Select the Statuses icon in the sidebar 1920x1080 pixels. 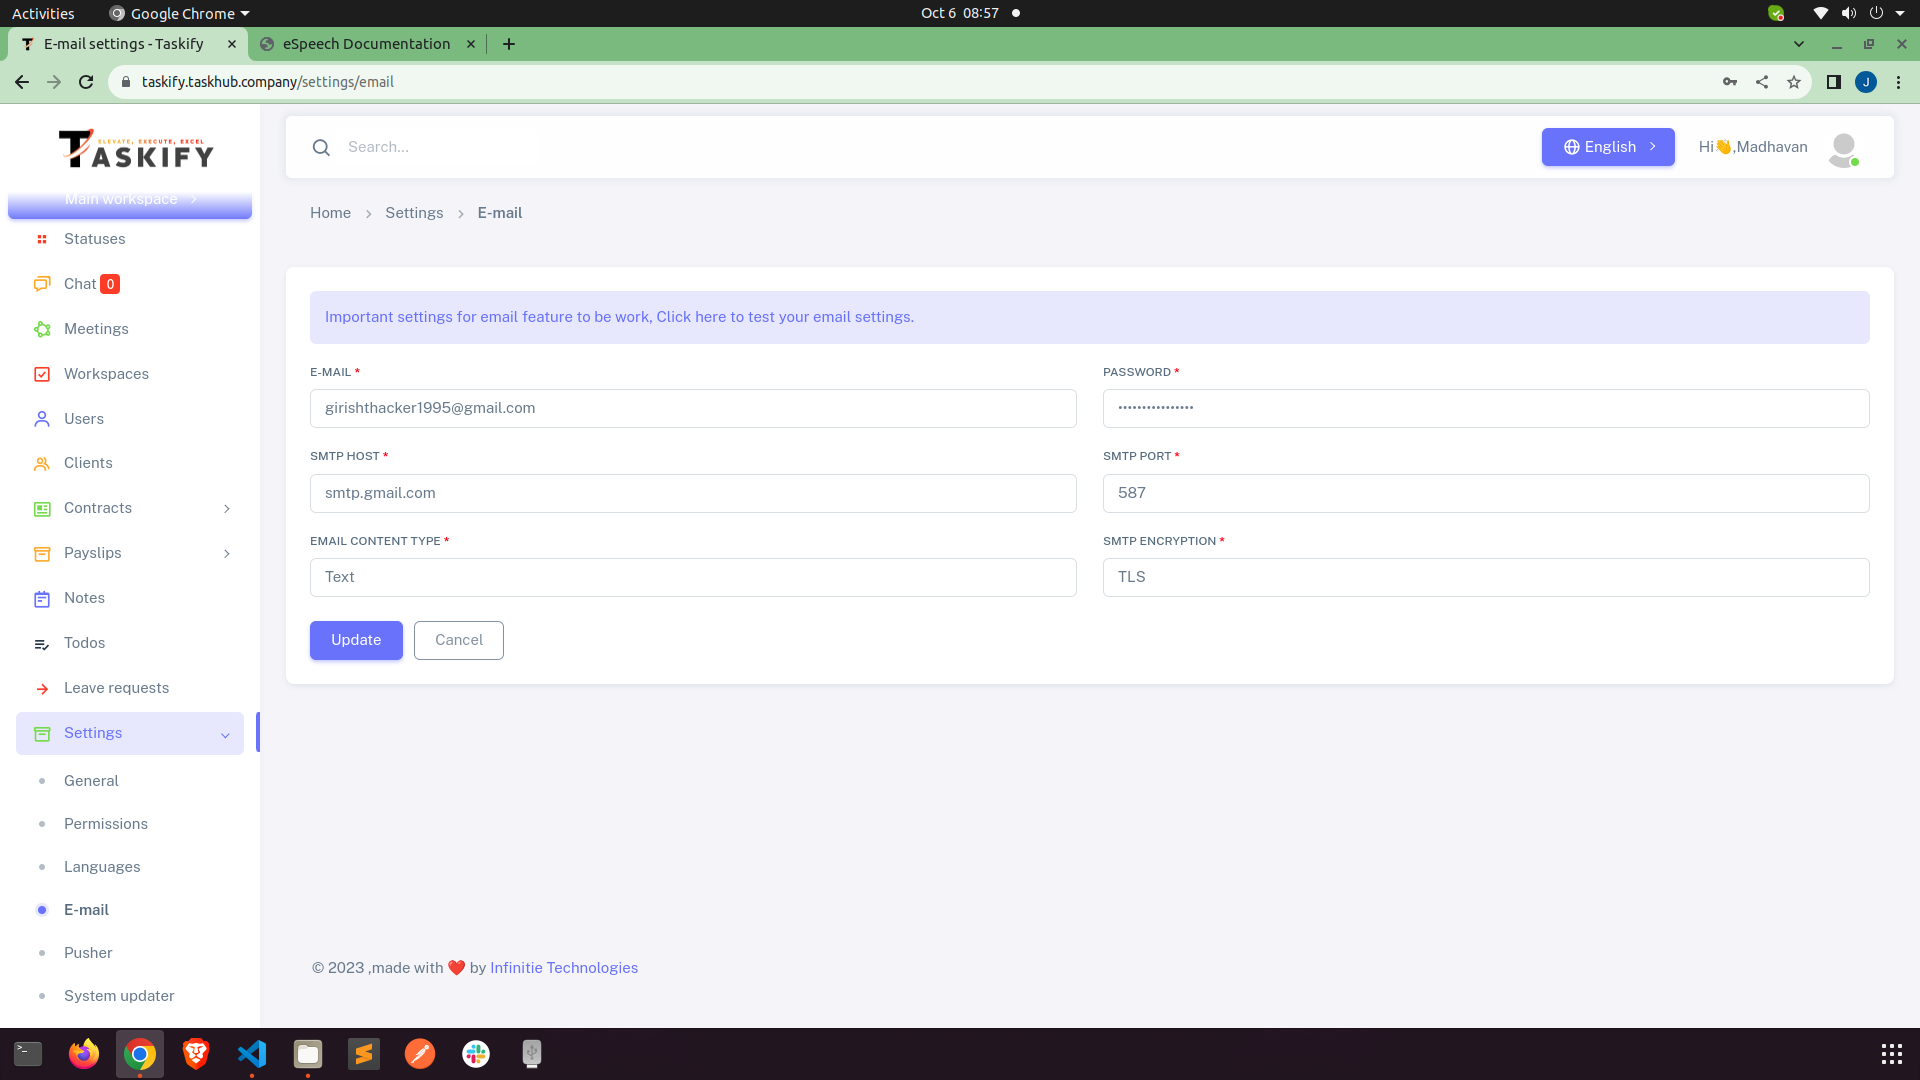click(x=42, y=239)
